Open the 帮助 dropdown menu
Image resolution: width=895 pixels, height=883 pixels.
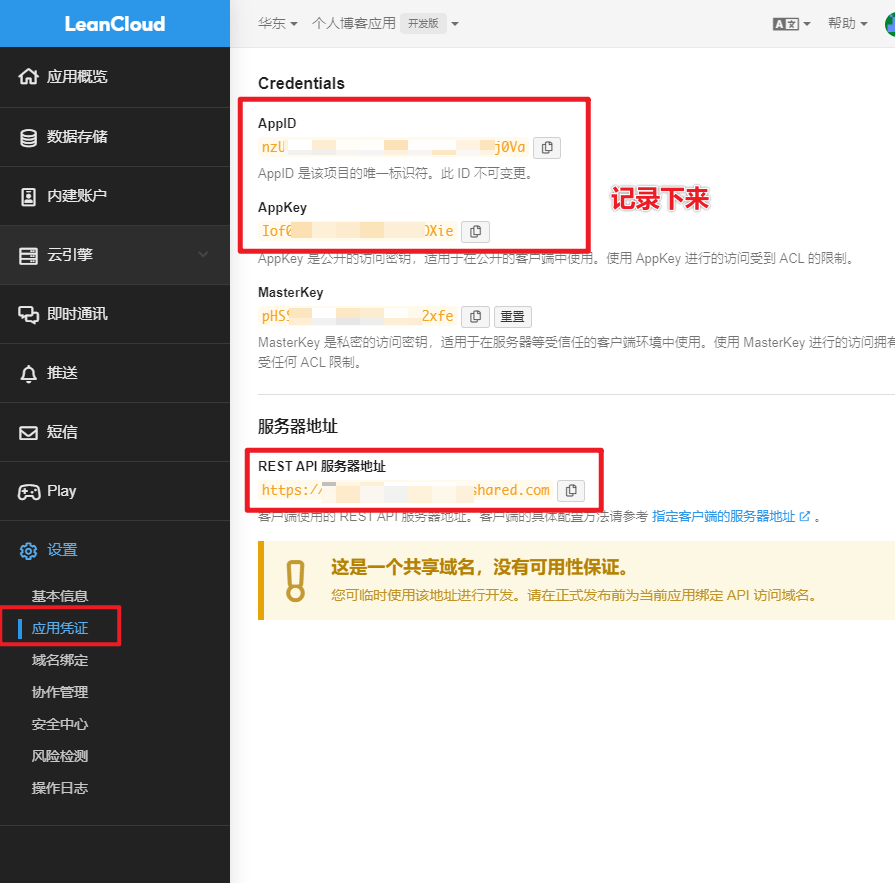pyautogui.click(x=847, y=24)
